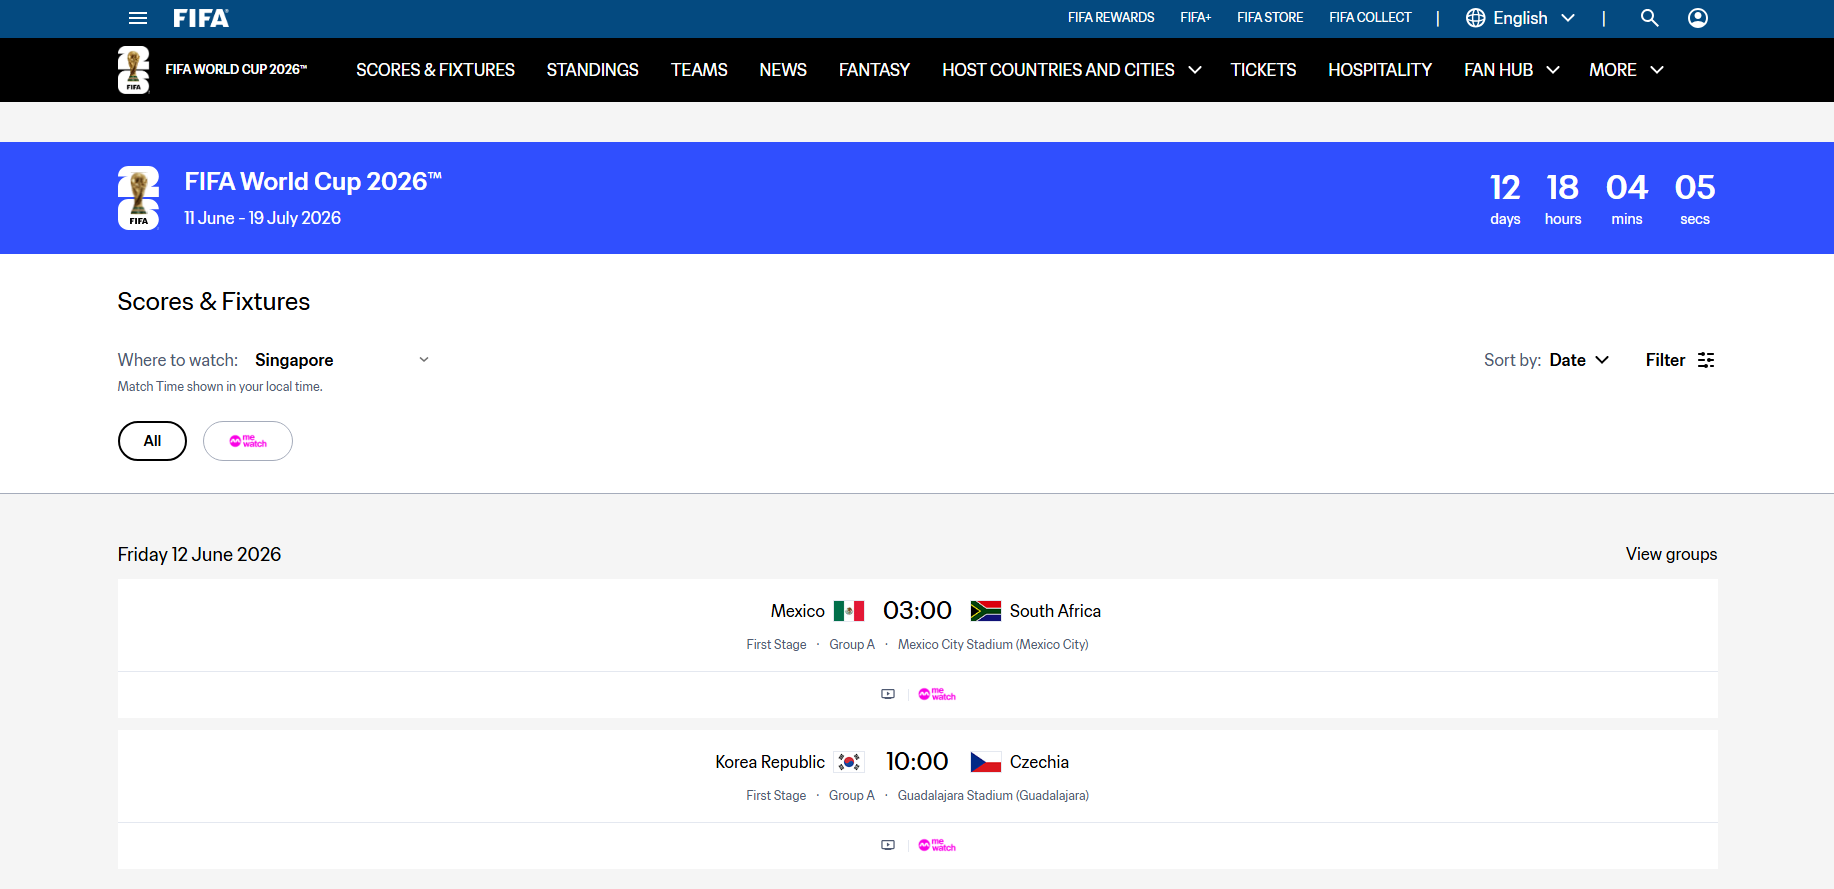1834x889 pixels.
Task: Click the South Africa team name
Action: click(x=1055, y=611)
